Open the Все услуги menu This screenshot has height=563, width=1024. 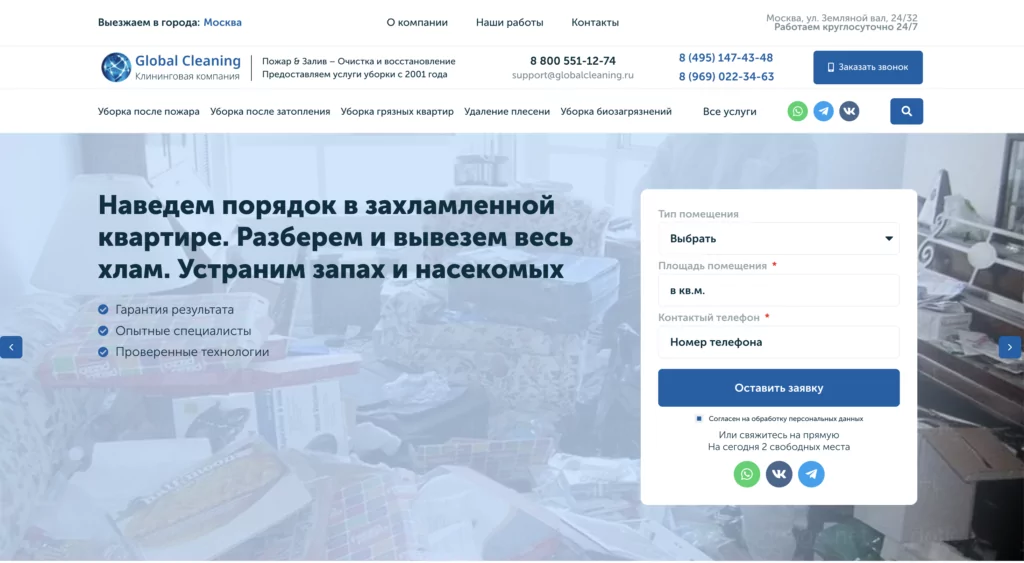729,112
